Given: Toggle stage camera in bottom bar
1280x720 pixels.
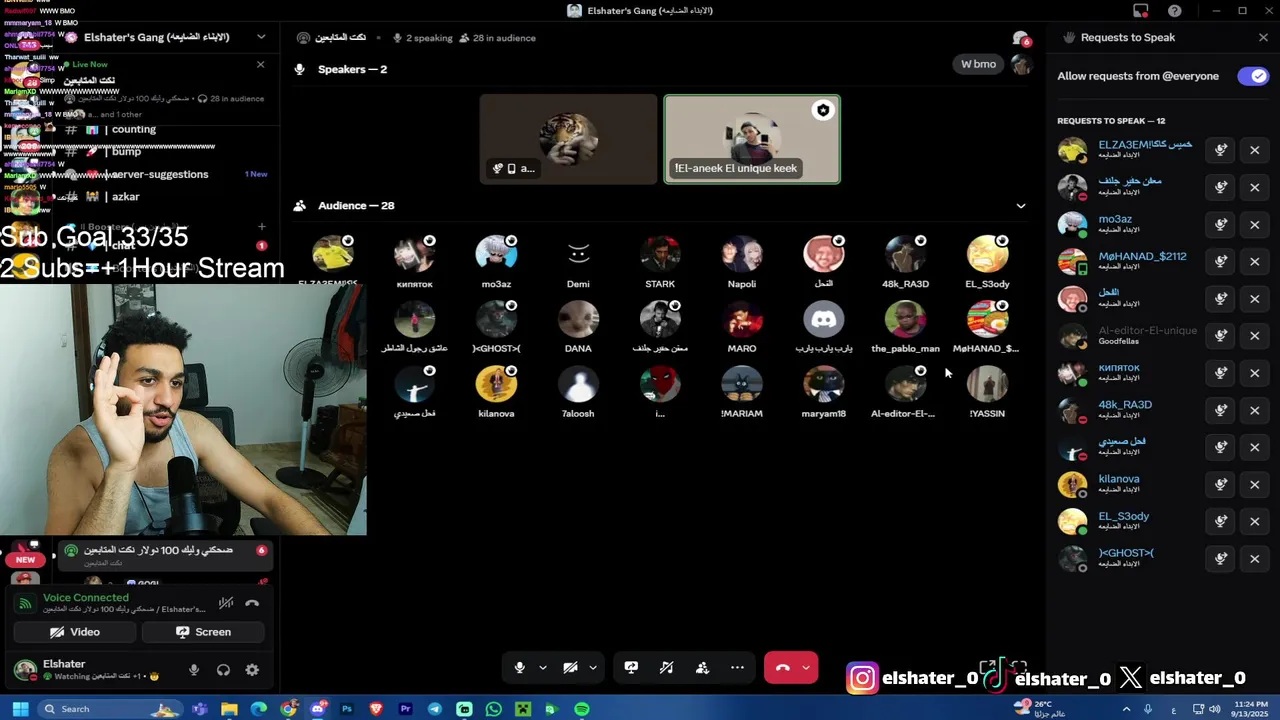Looking at the screenshot, I should click(570, 668).
